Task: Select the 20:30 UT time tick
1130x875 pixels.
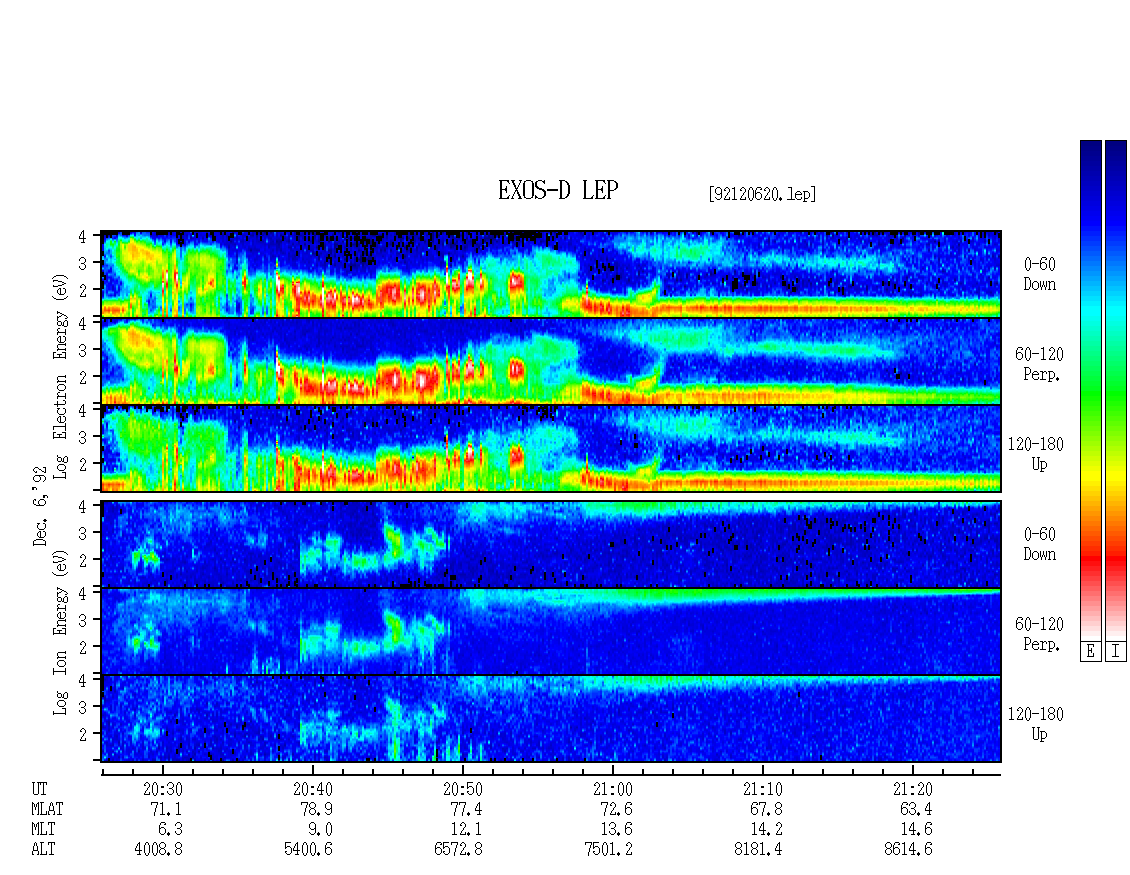Action: click(x=163, y=789)
